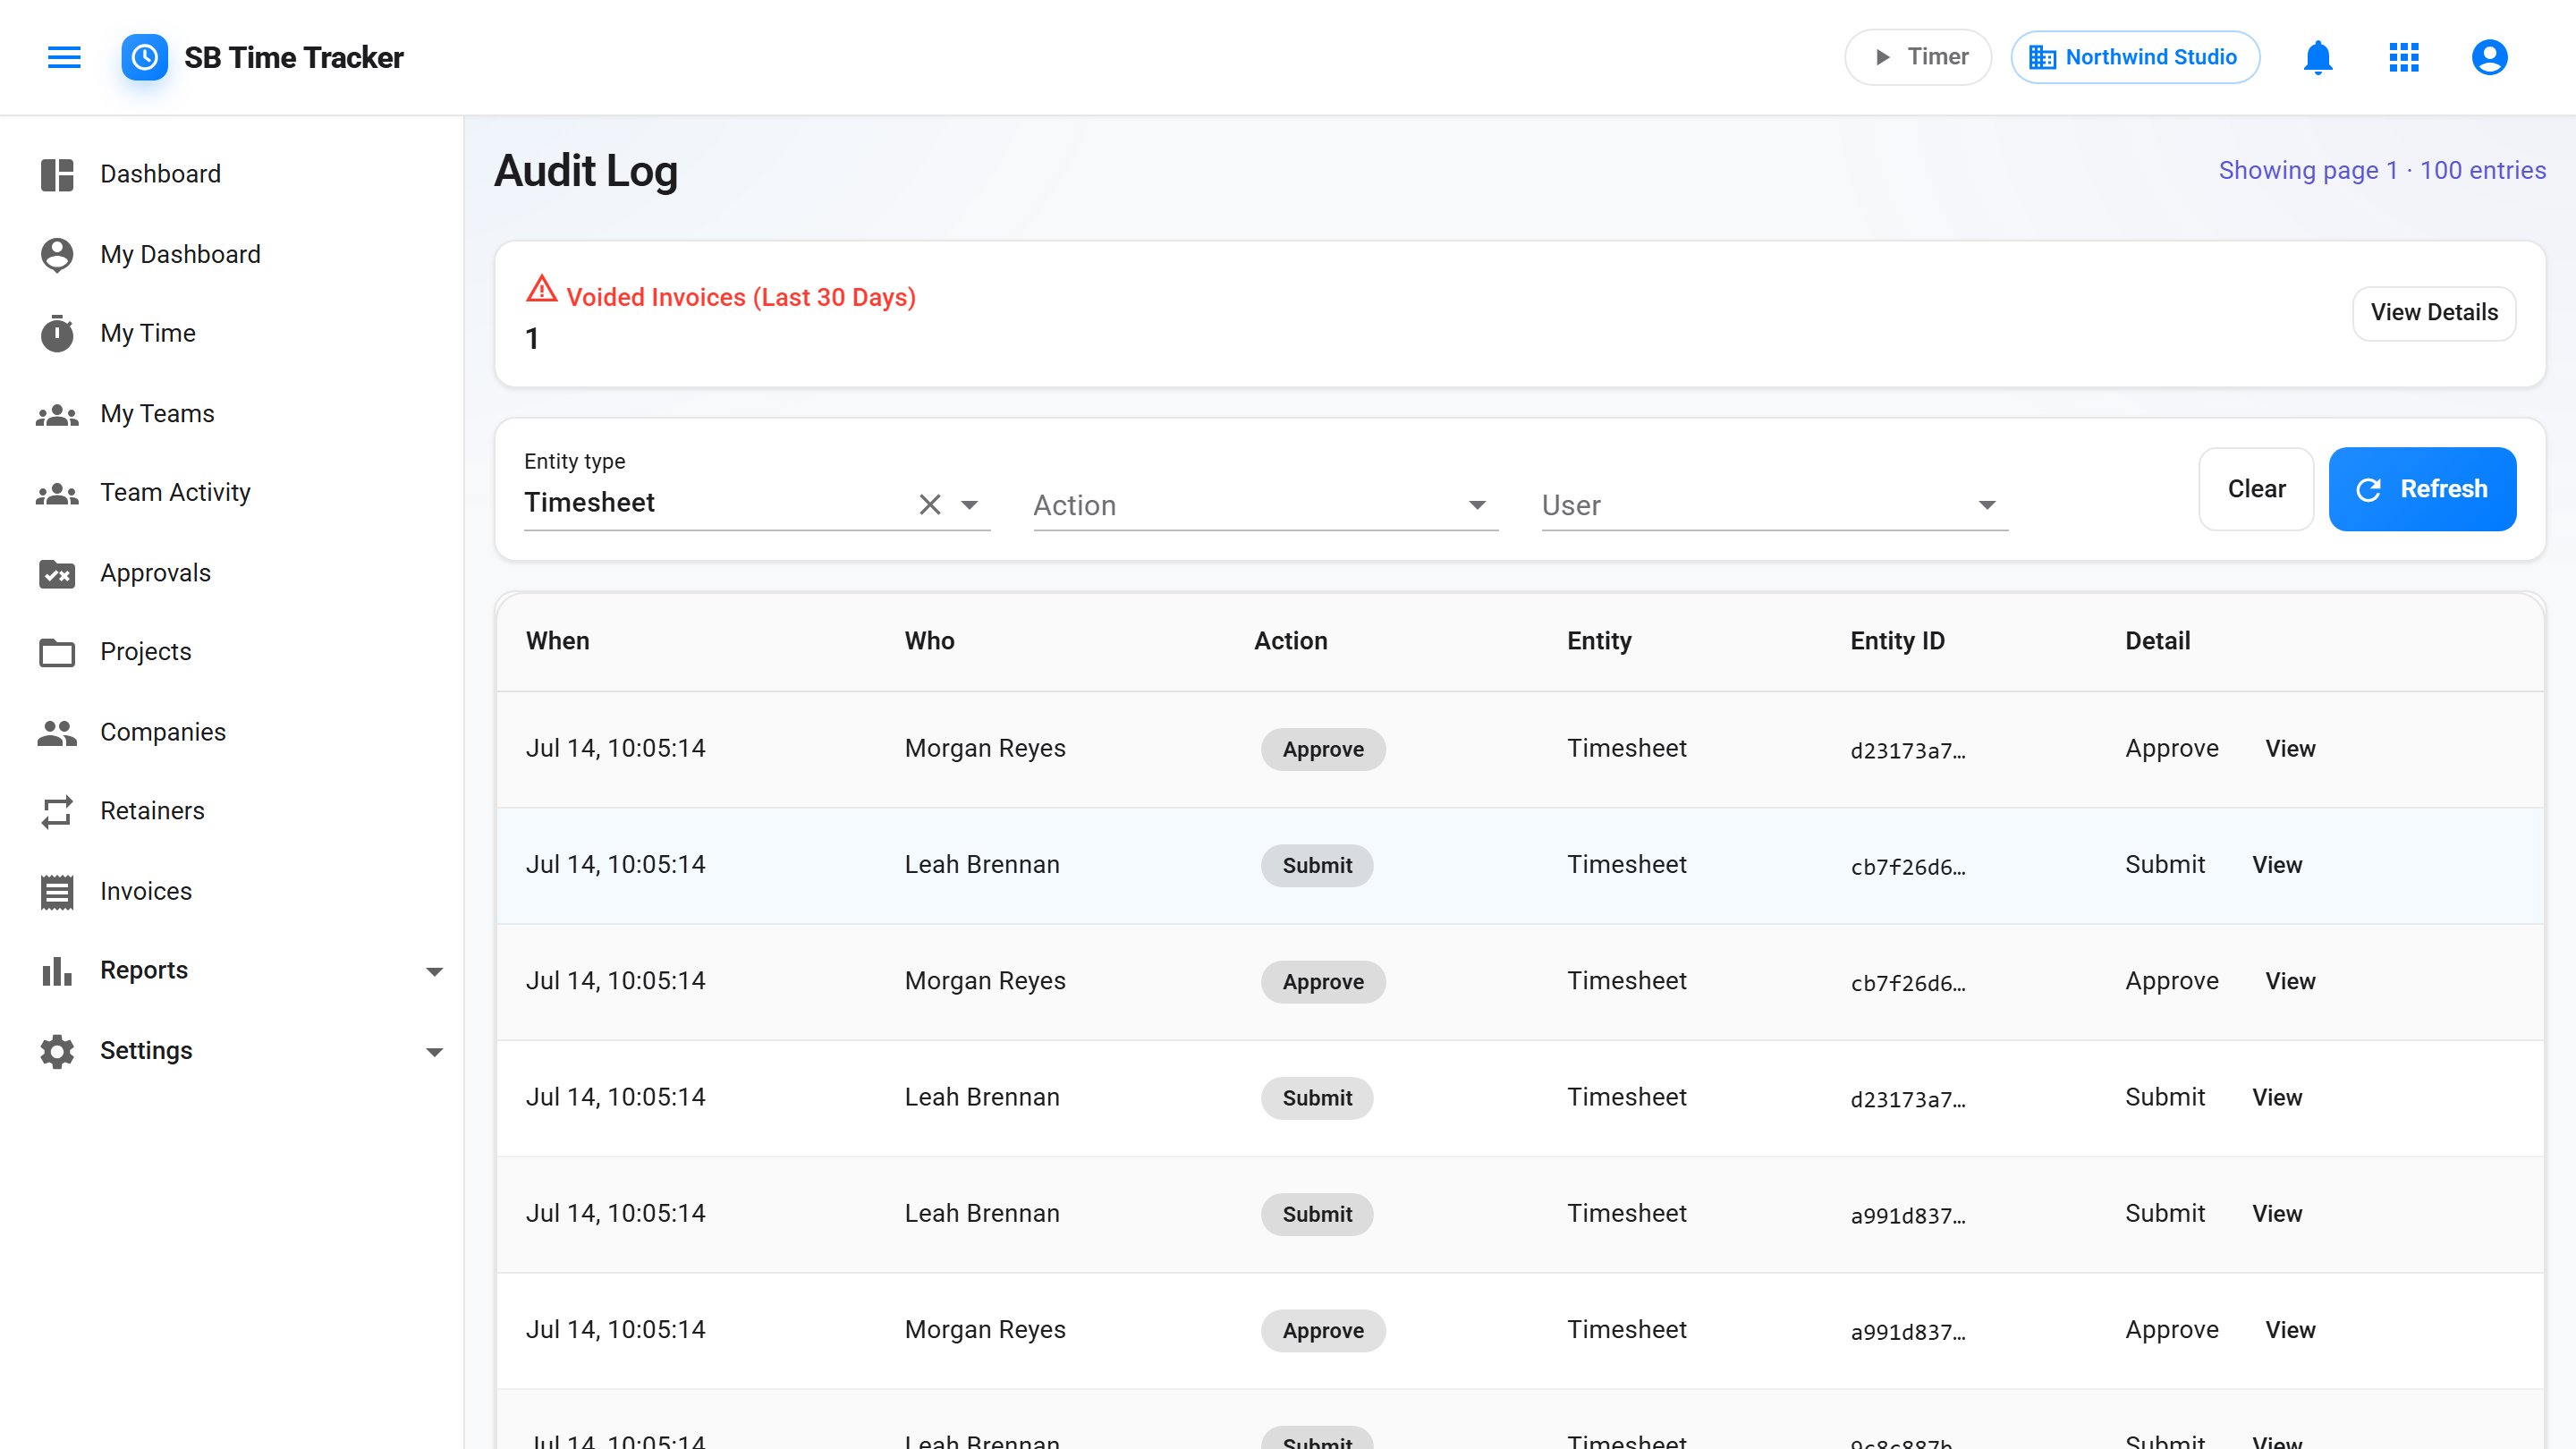Click the My Time stopwatch icon
Image resolution: width=2576 pixels, height=1449 pixels.
(57, 333)
